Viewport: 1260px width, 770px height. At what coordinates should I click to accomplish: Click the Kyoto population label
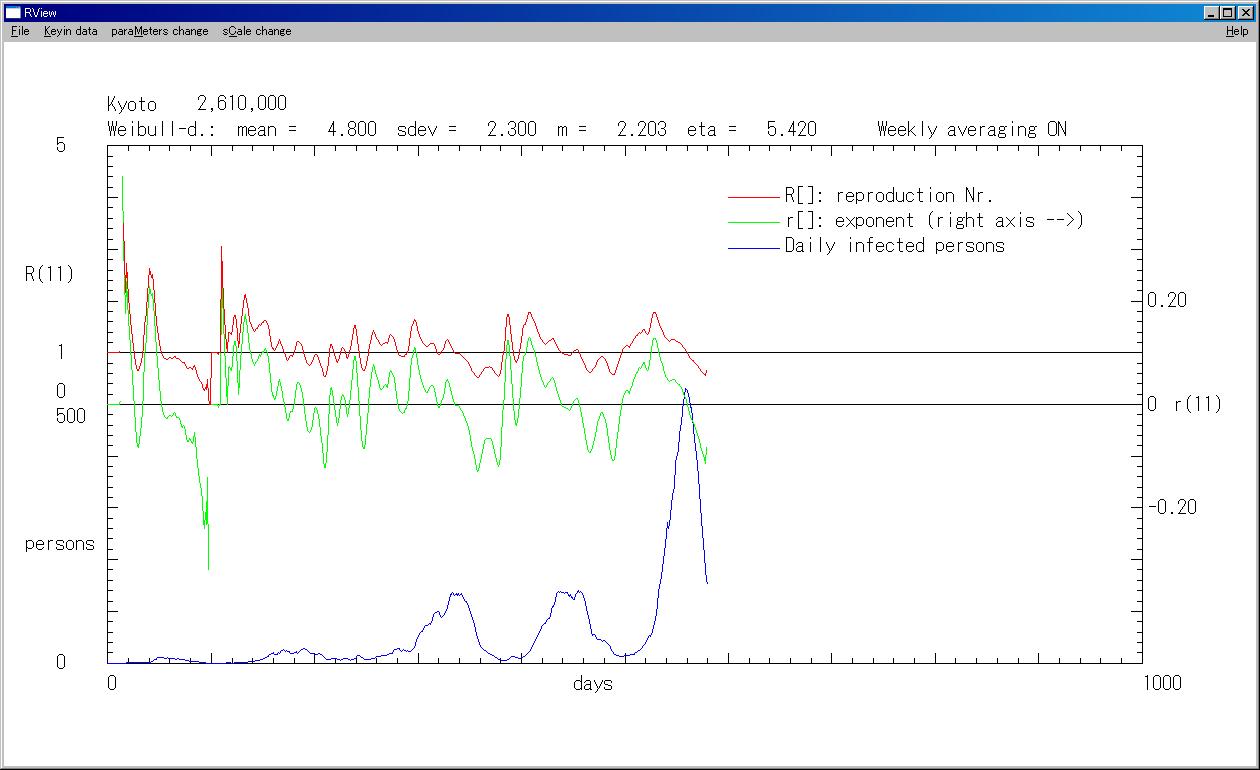click(x=197, y=104)
